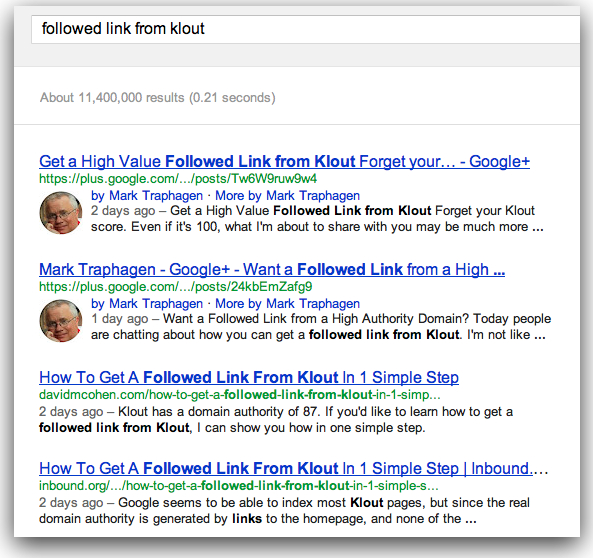Image resolution: width=593 pixels, height=558 pixels.
Task: Click the plus.google.com 24kbEmZafg9 post URL
Action: [x=175, y=287]
